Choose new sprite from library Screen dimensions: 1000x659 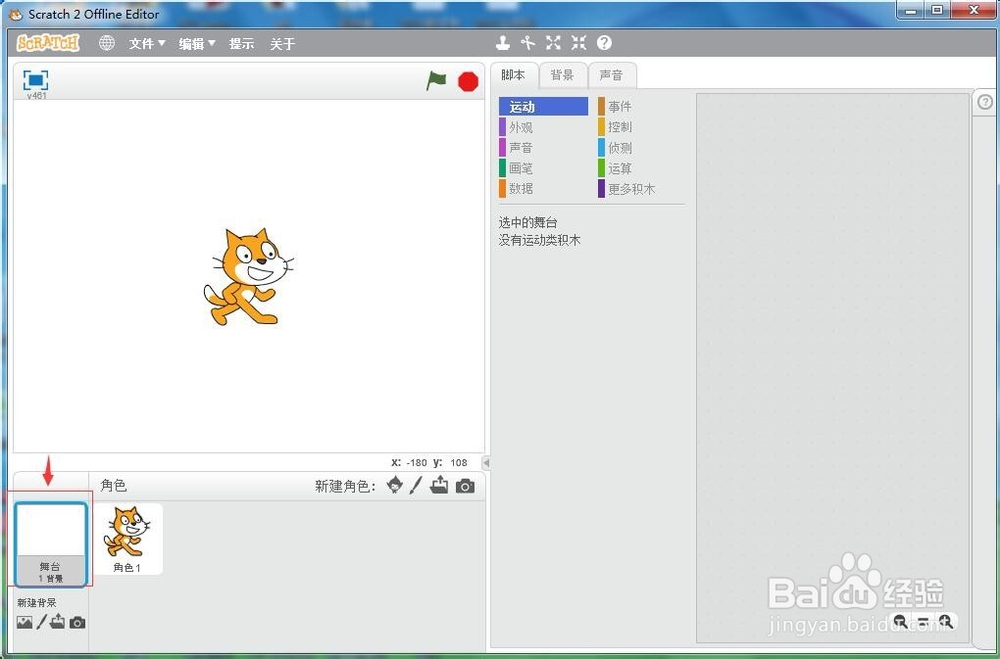tap(395, 485)
